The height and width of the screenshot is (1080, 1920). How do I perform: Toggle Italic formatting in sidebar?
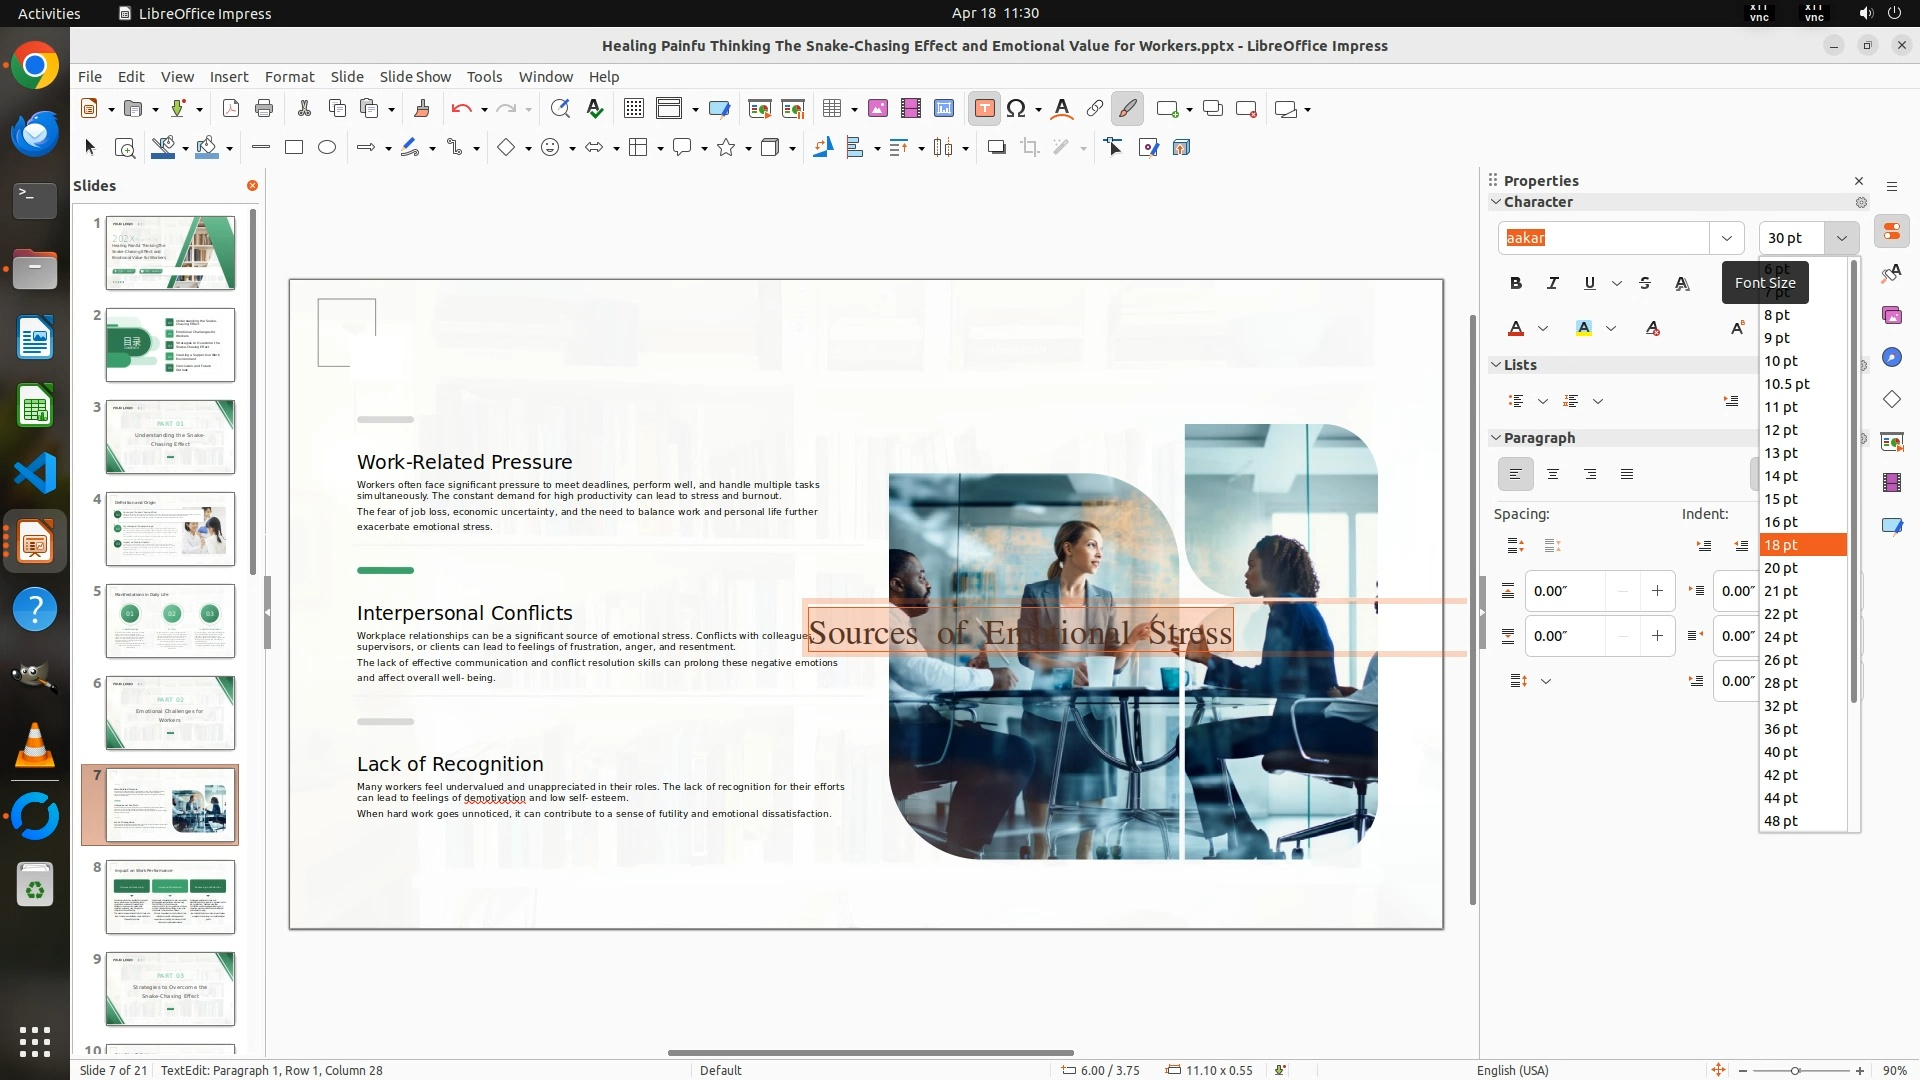pos(1553,283)
